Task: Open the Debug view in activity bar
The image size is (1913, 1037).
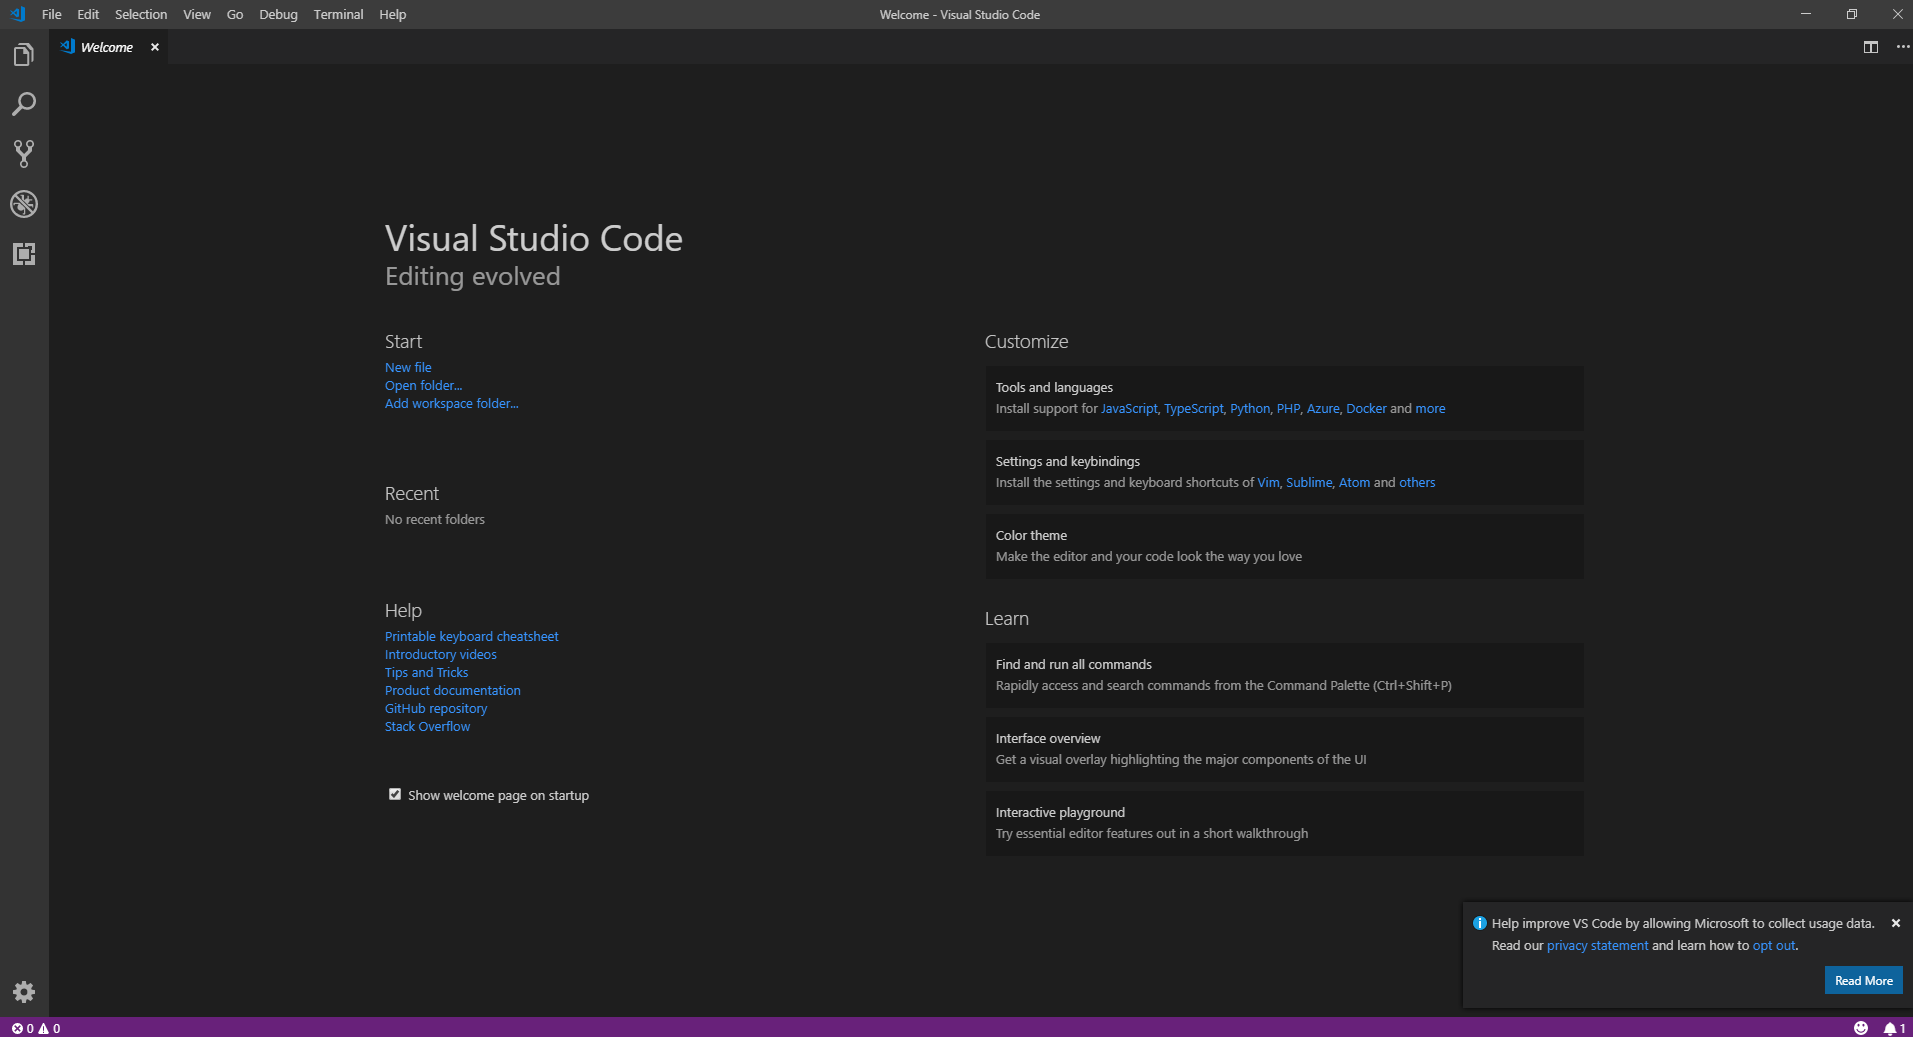Action: 24,204
